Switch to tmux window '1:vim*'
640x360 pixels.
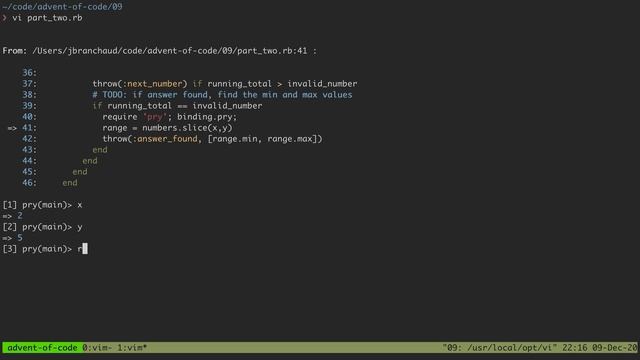(132, 348)
